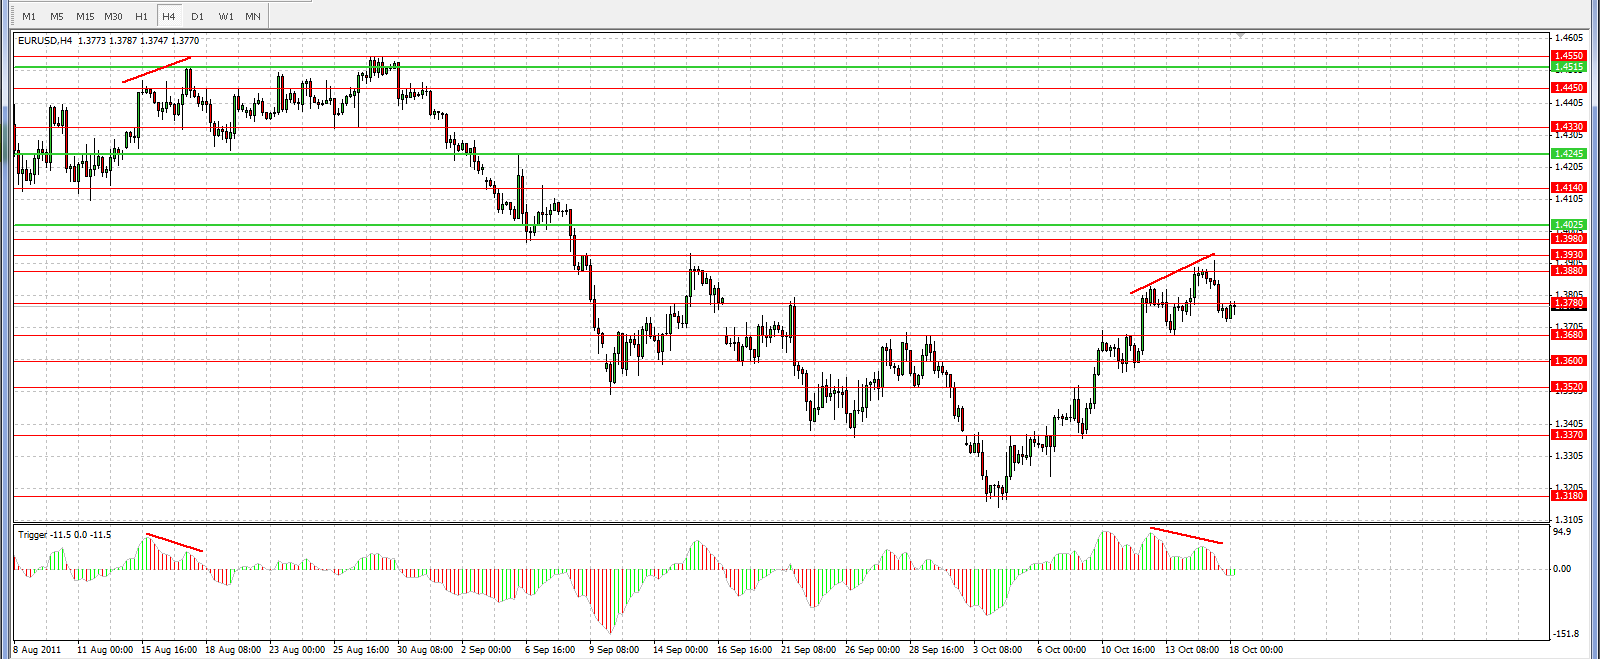Click the 0.00 indicator scale value
The height and width of the screenshot is (659, 1600).
tap(1562, 569)
